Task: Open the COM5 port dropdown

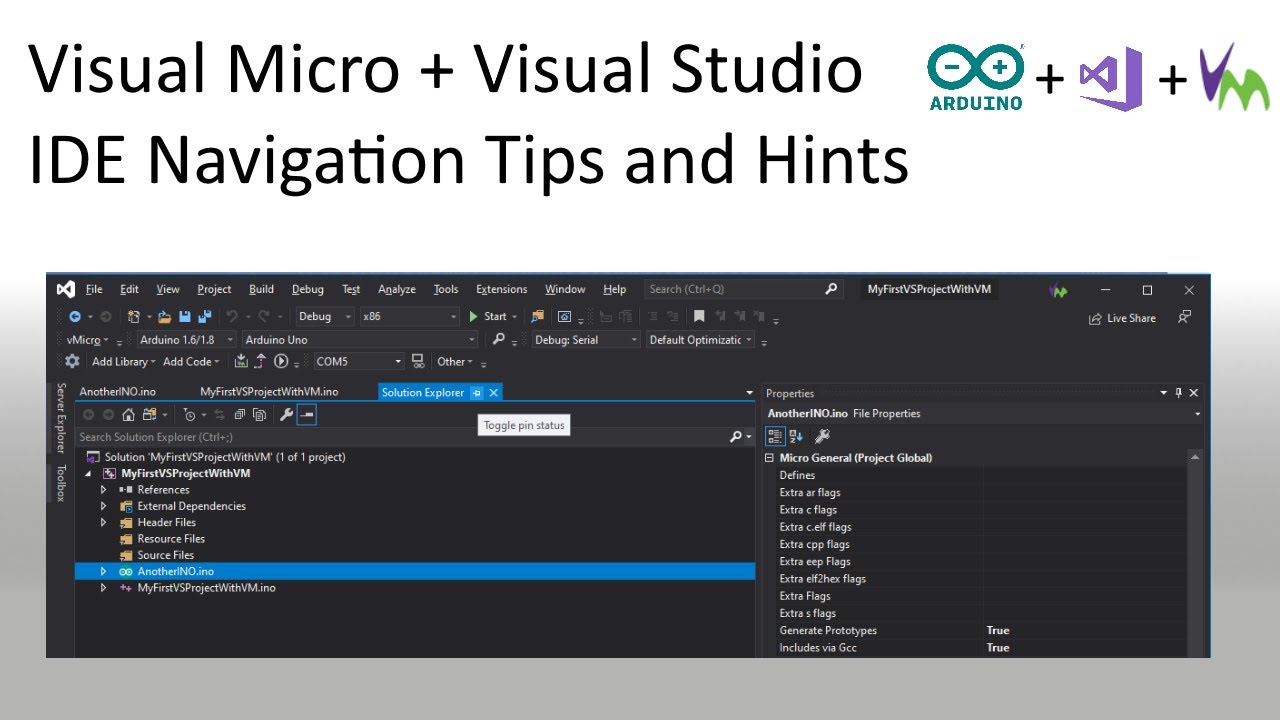Action: tap(358, 361)
